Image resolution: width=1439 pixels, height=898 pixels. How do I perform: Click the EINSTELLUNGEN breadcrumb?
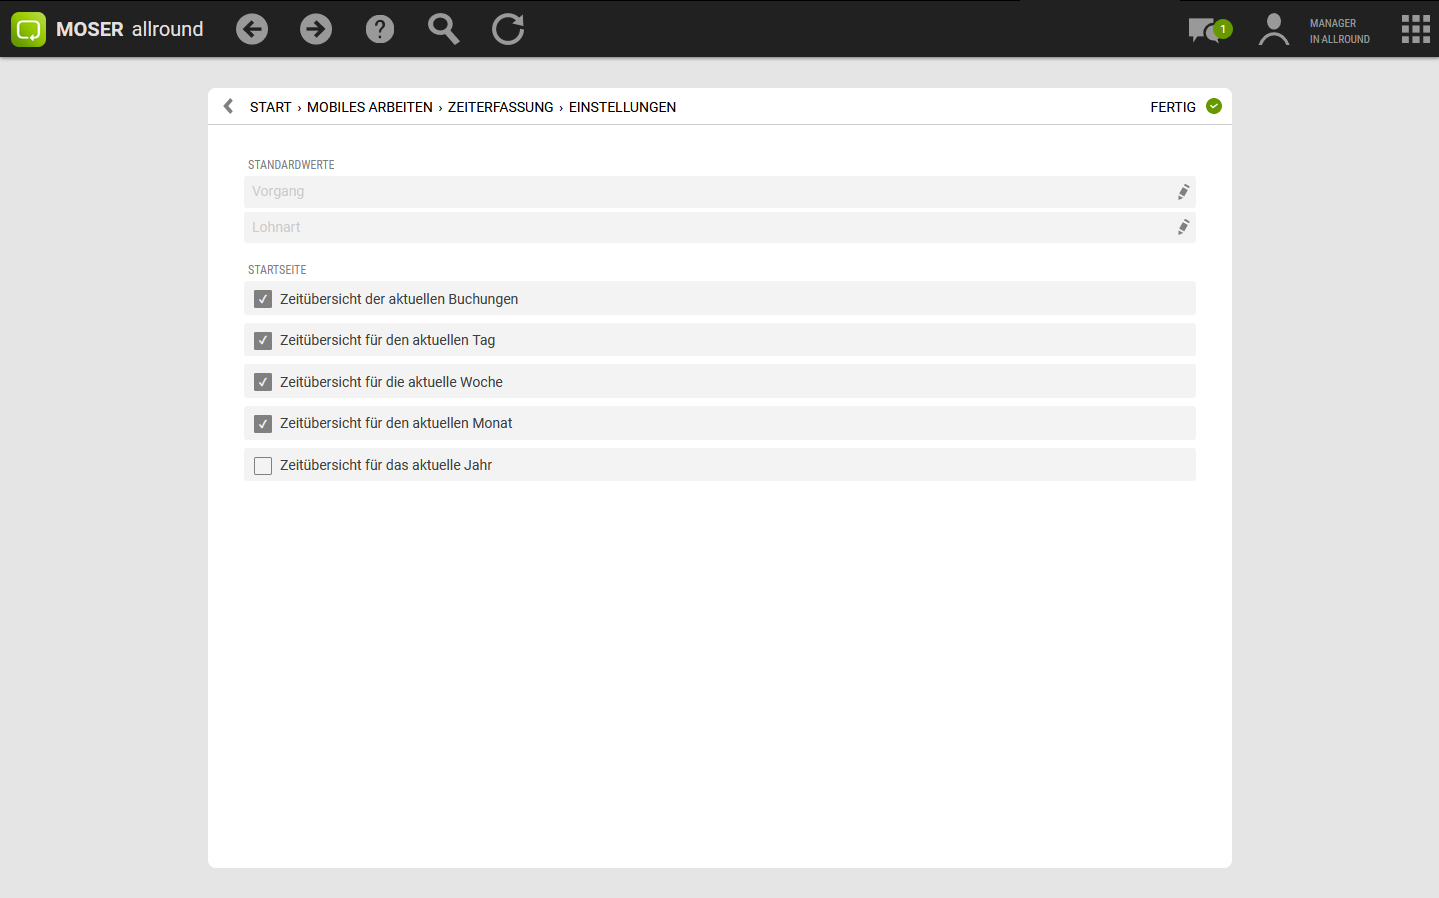(x=622, y=107)
